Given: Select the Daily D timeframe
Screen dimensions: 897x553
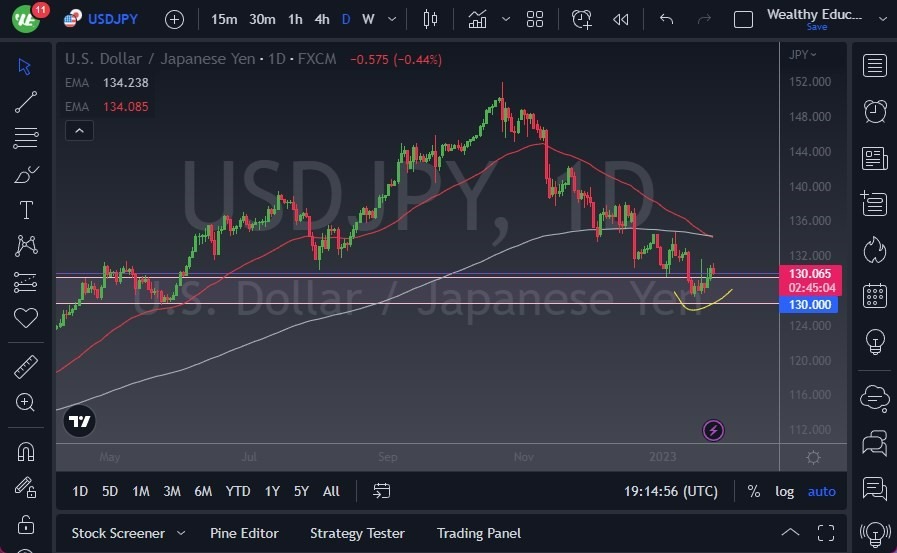Looking at the screenshot, I should click(x=346, y=19).
